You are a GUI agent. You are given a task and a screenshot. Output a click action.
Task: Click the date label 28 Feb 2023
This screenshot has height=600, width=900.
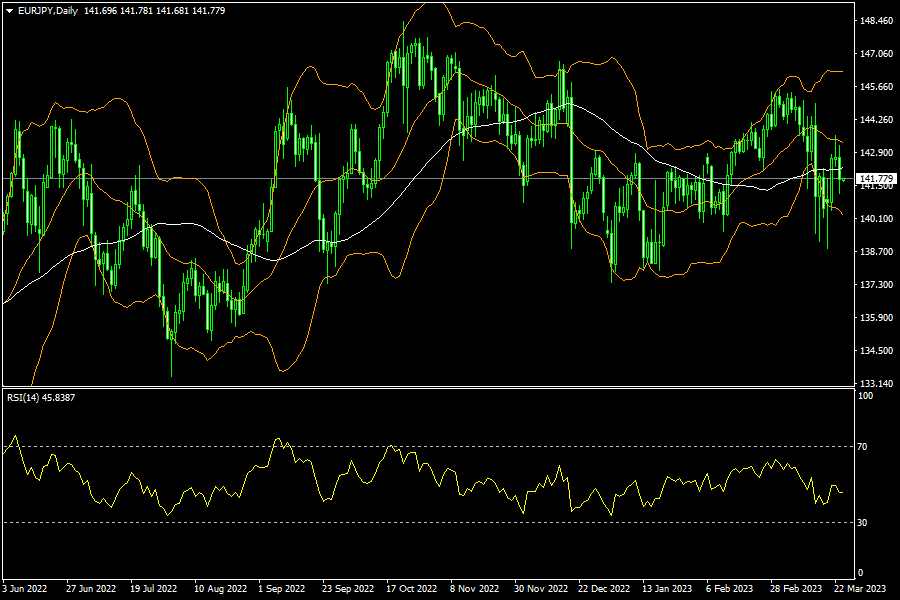[796, 589]
